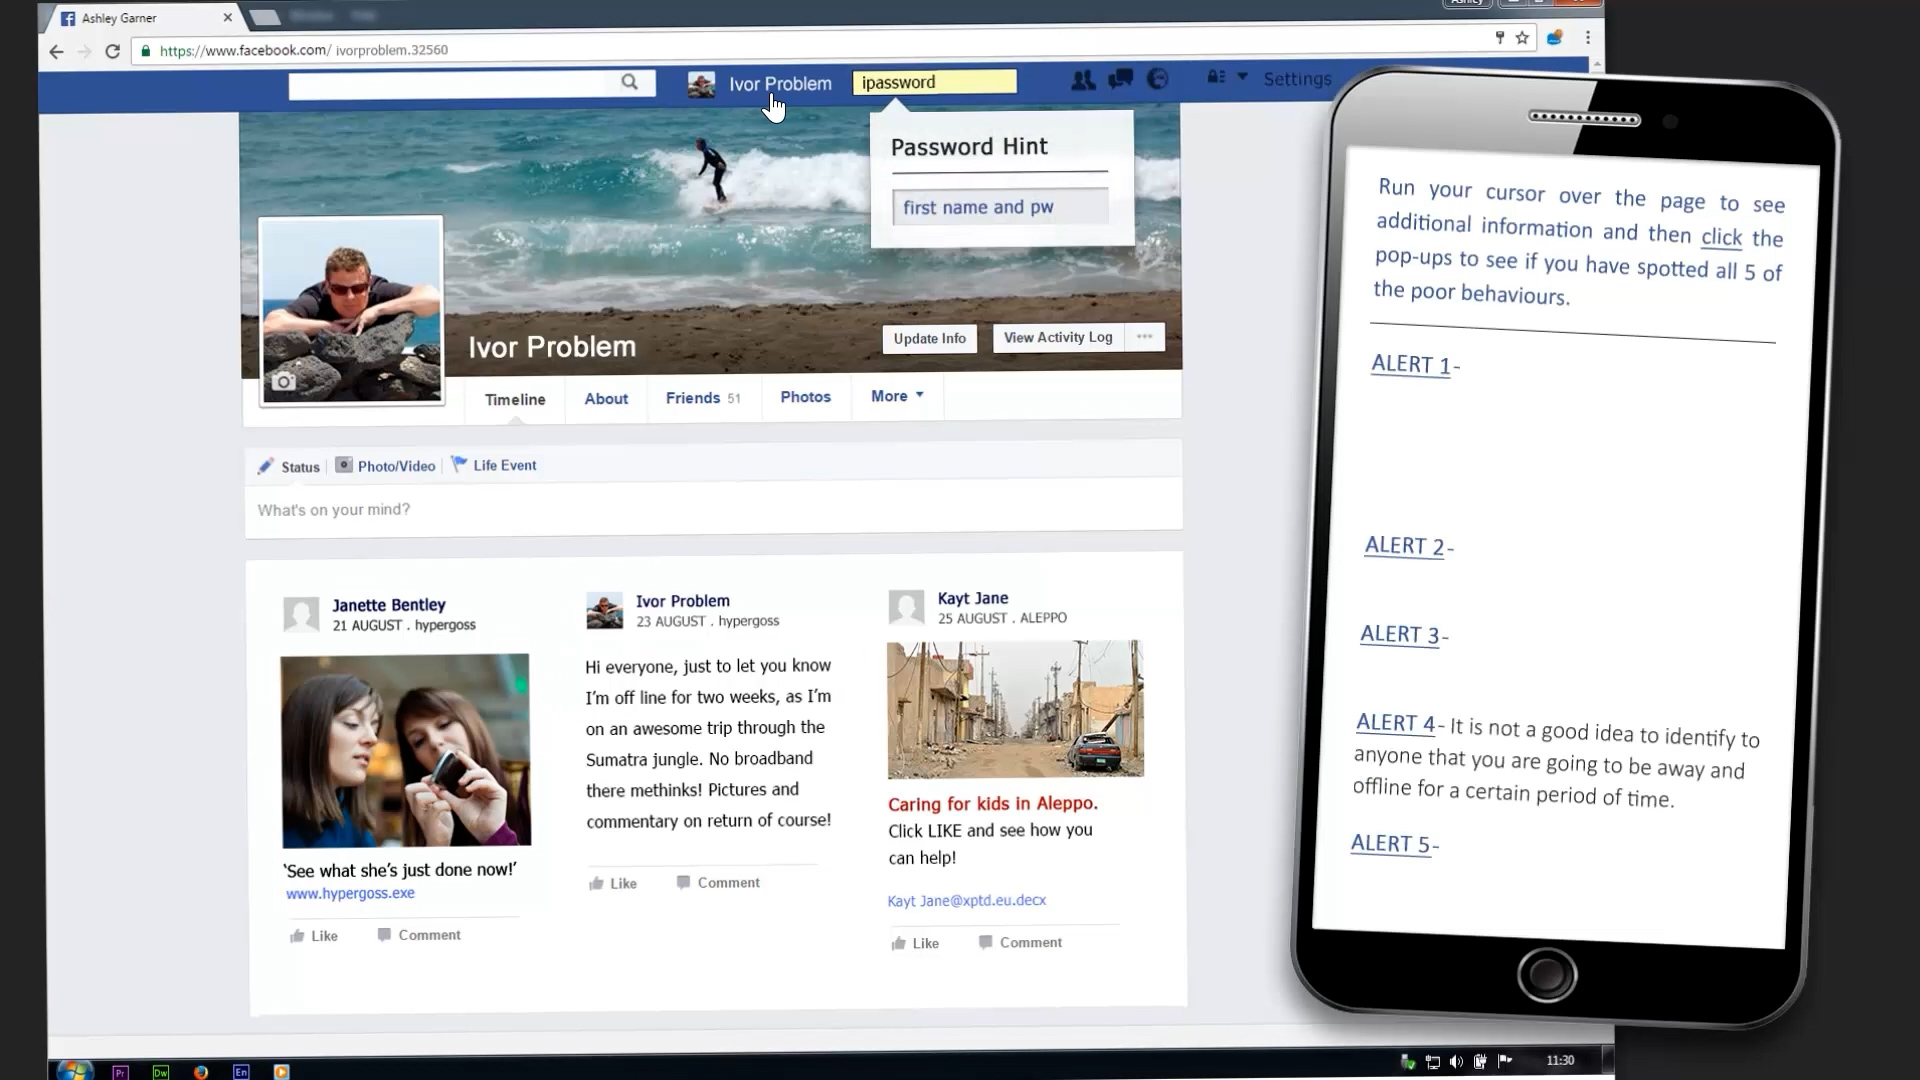1920x1080 pixels.
Task: Open the www.hypergoss.exe link
Action: (350, 893)
